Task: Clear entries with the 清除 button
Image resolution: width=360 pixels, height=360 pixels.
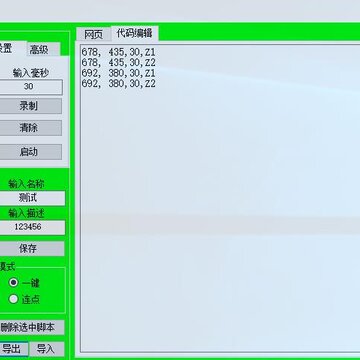Action: 30,128
